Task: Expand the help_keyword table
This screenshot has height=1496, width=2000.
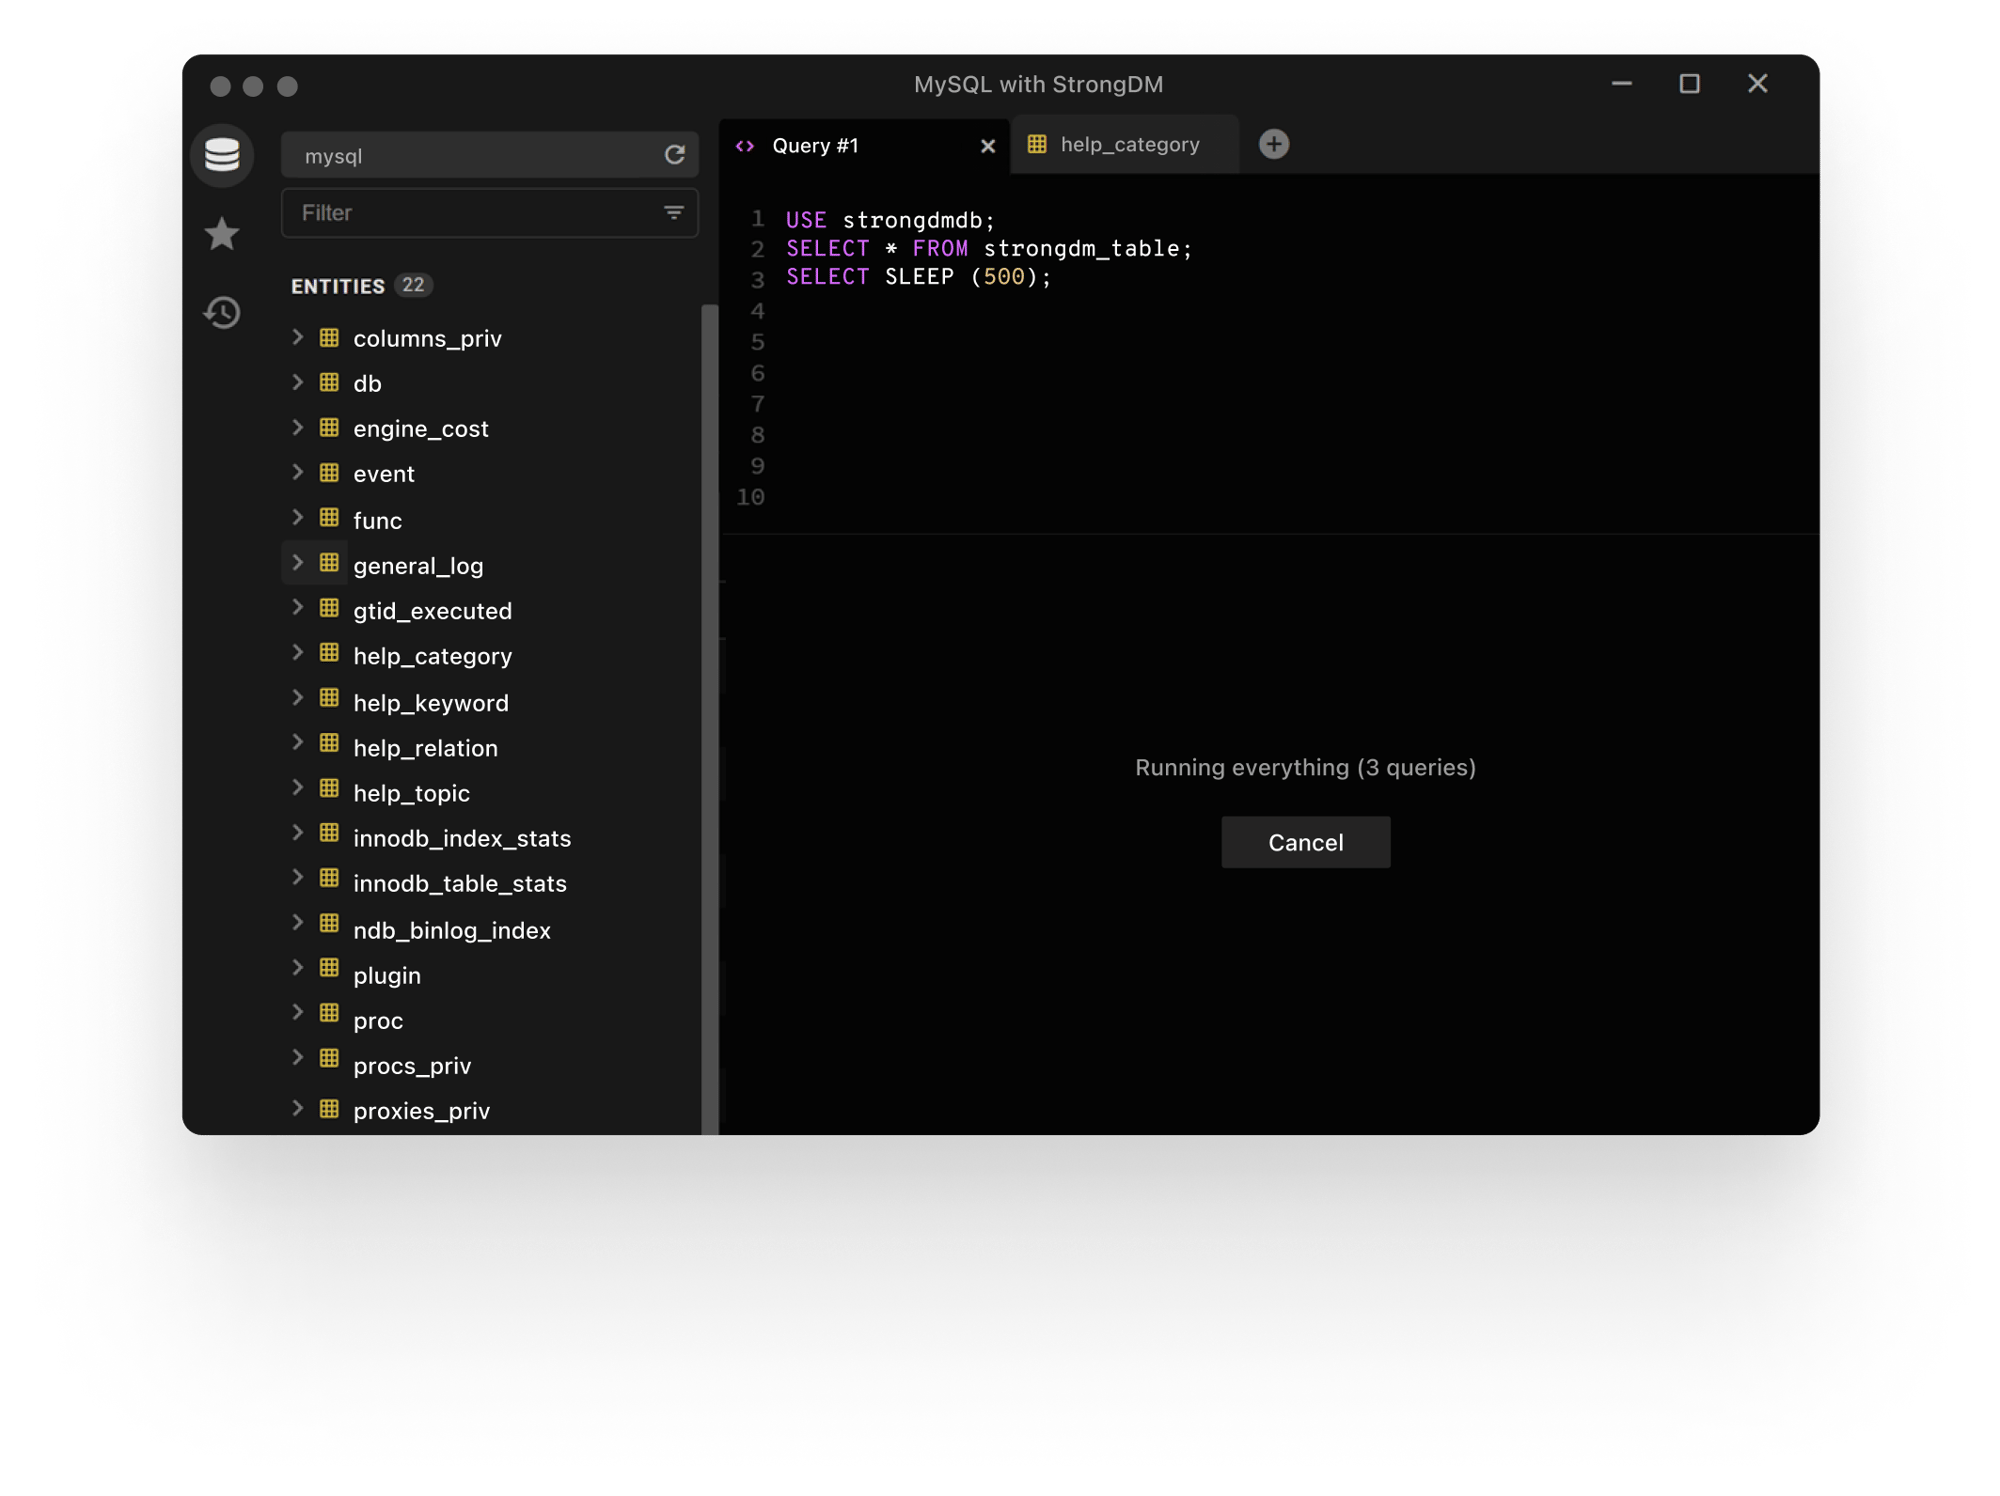Action: pos(297,698)
